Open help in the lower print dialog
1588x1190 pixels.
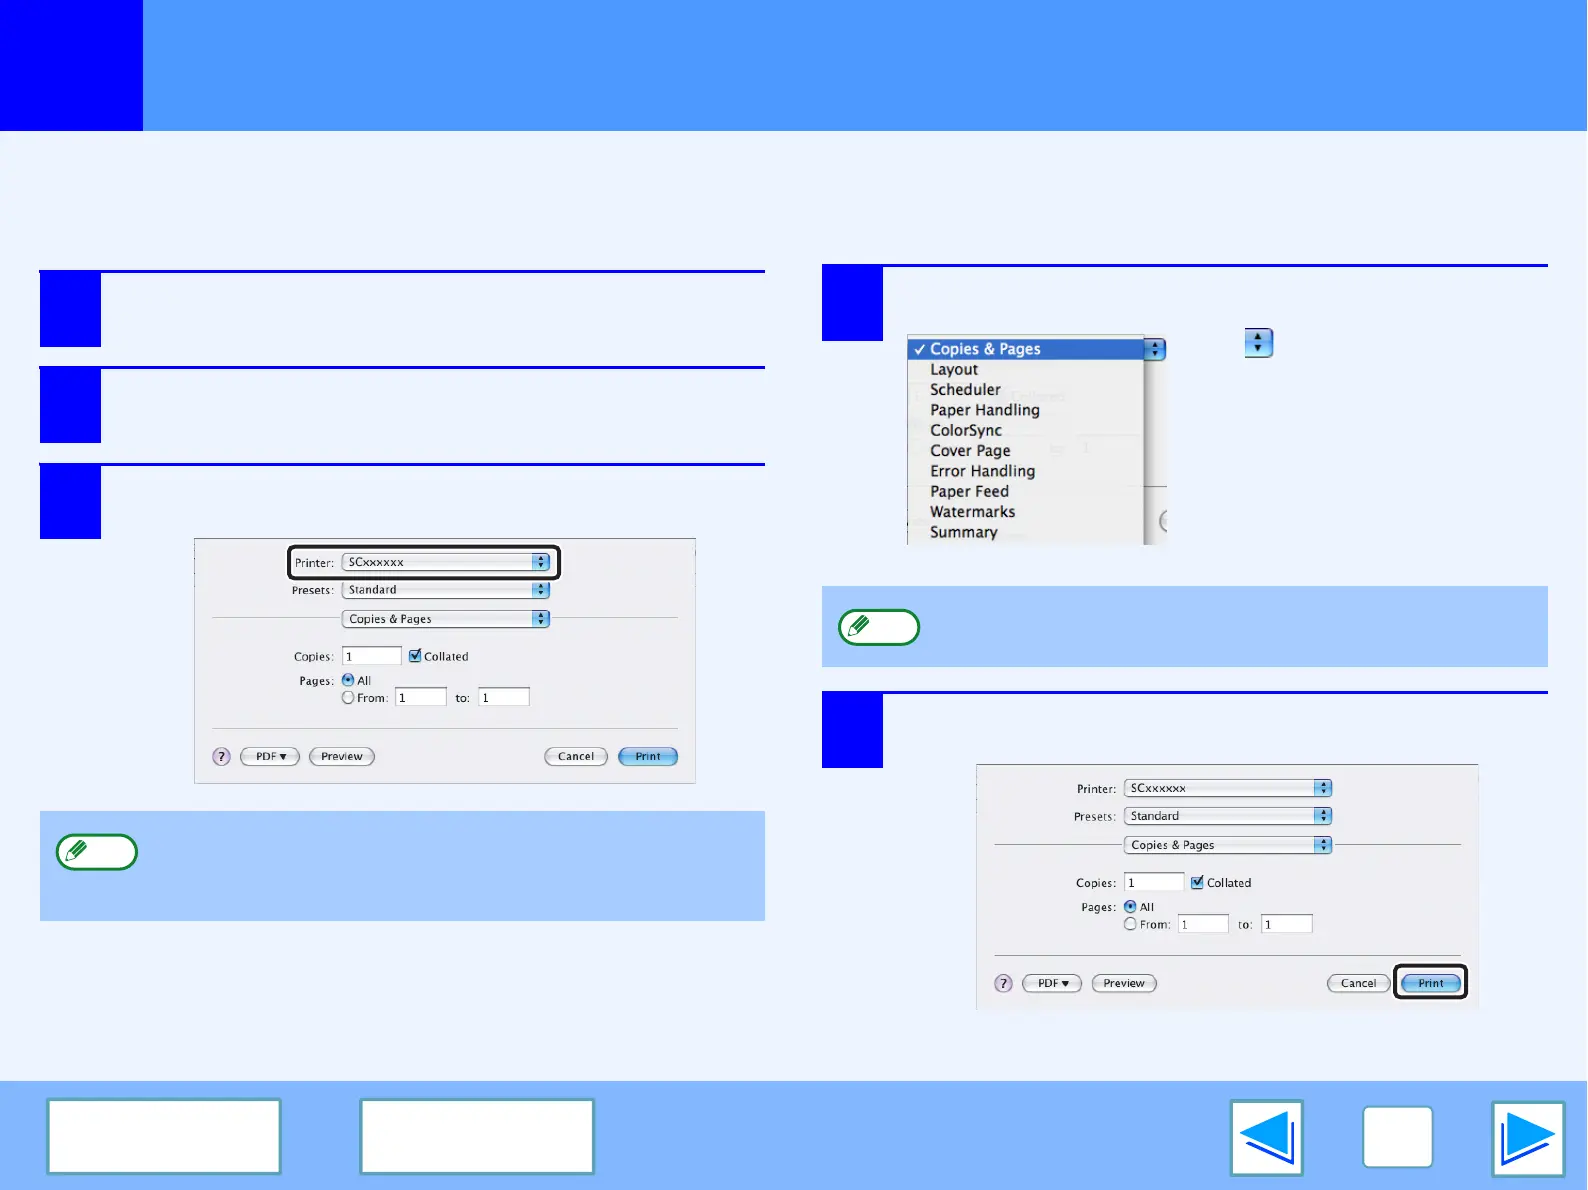pos(1004,984)
